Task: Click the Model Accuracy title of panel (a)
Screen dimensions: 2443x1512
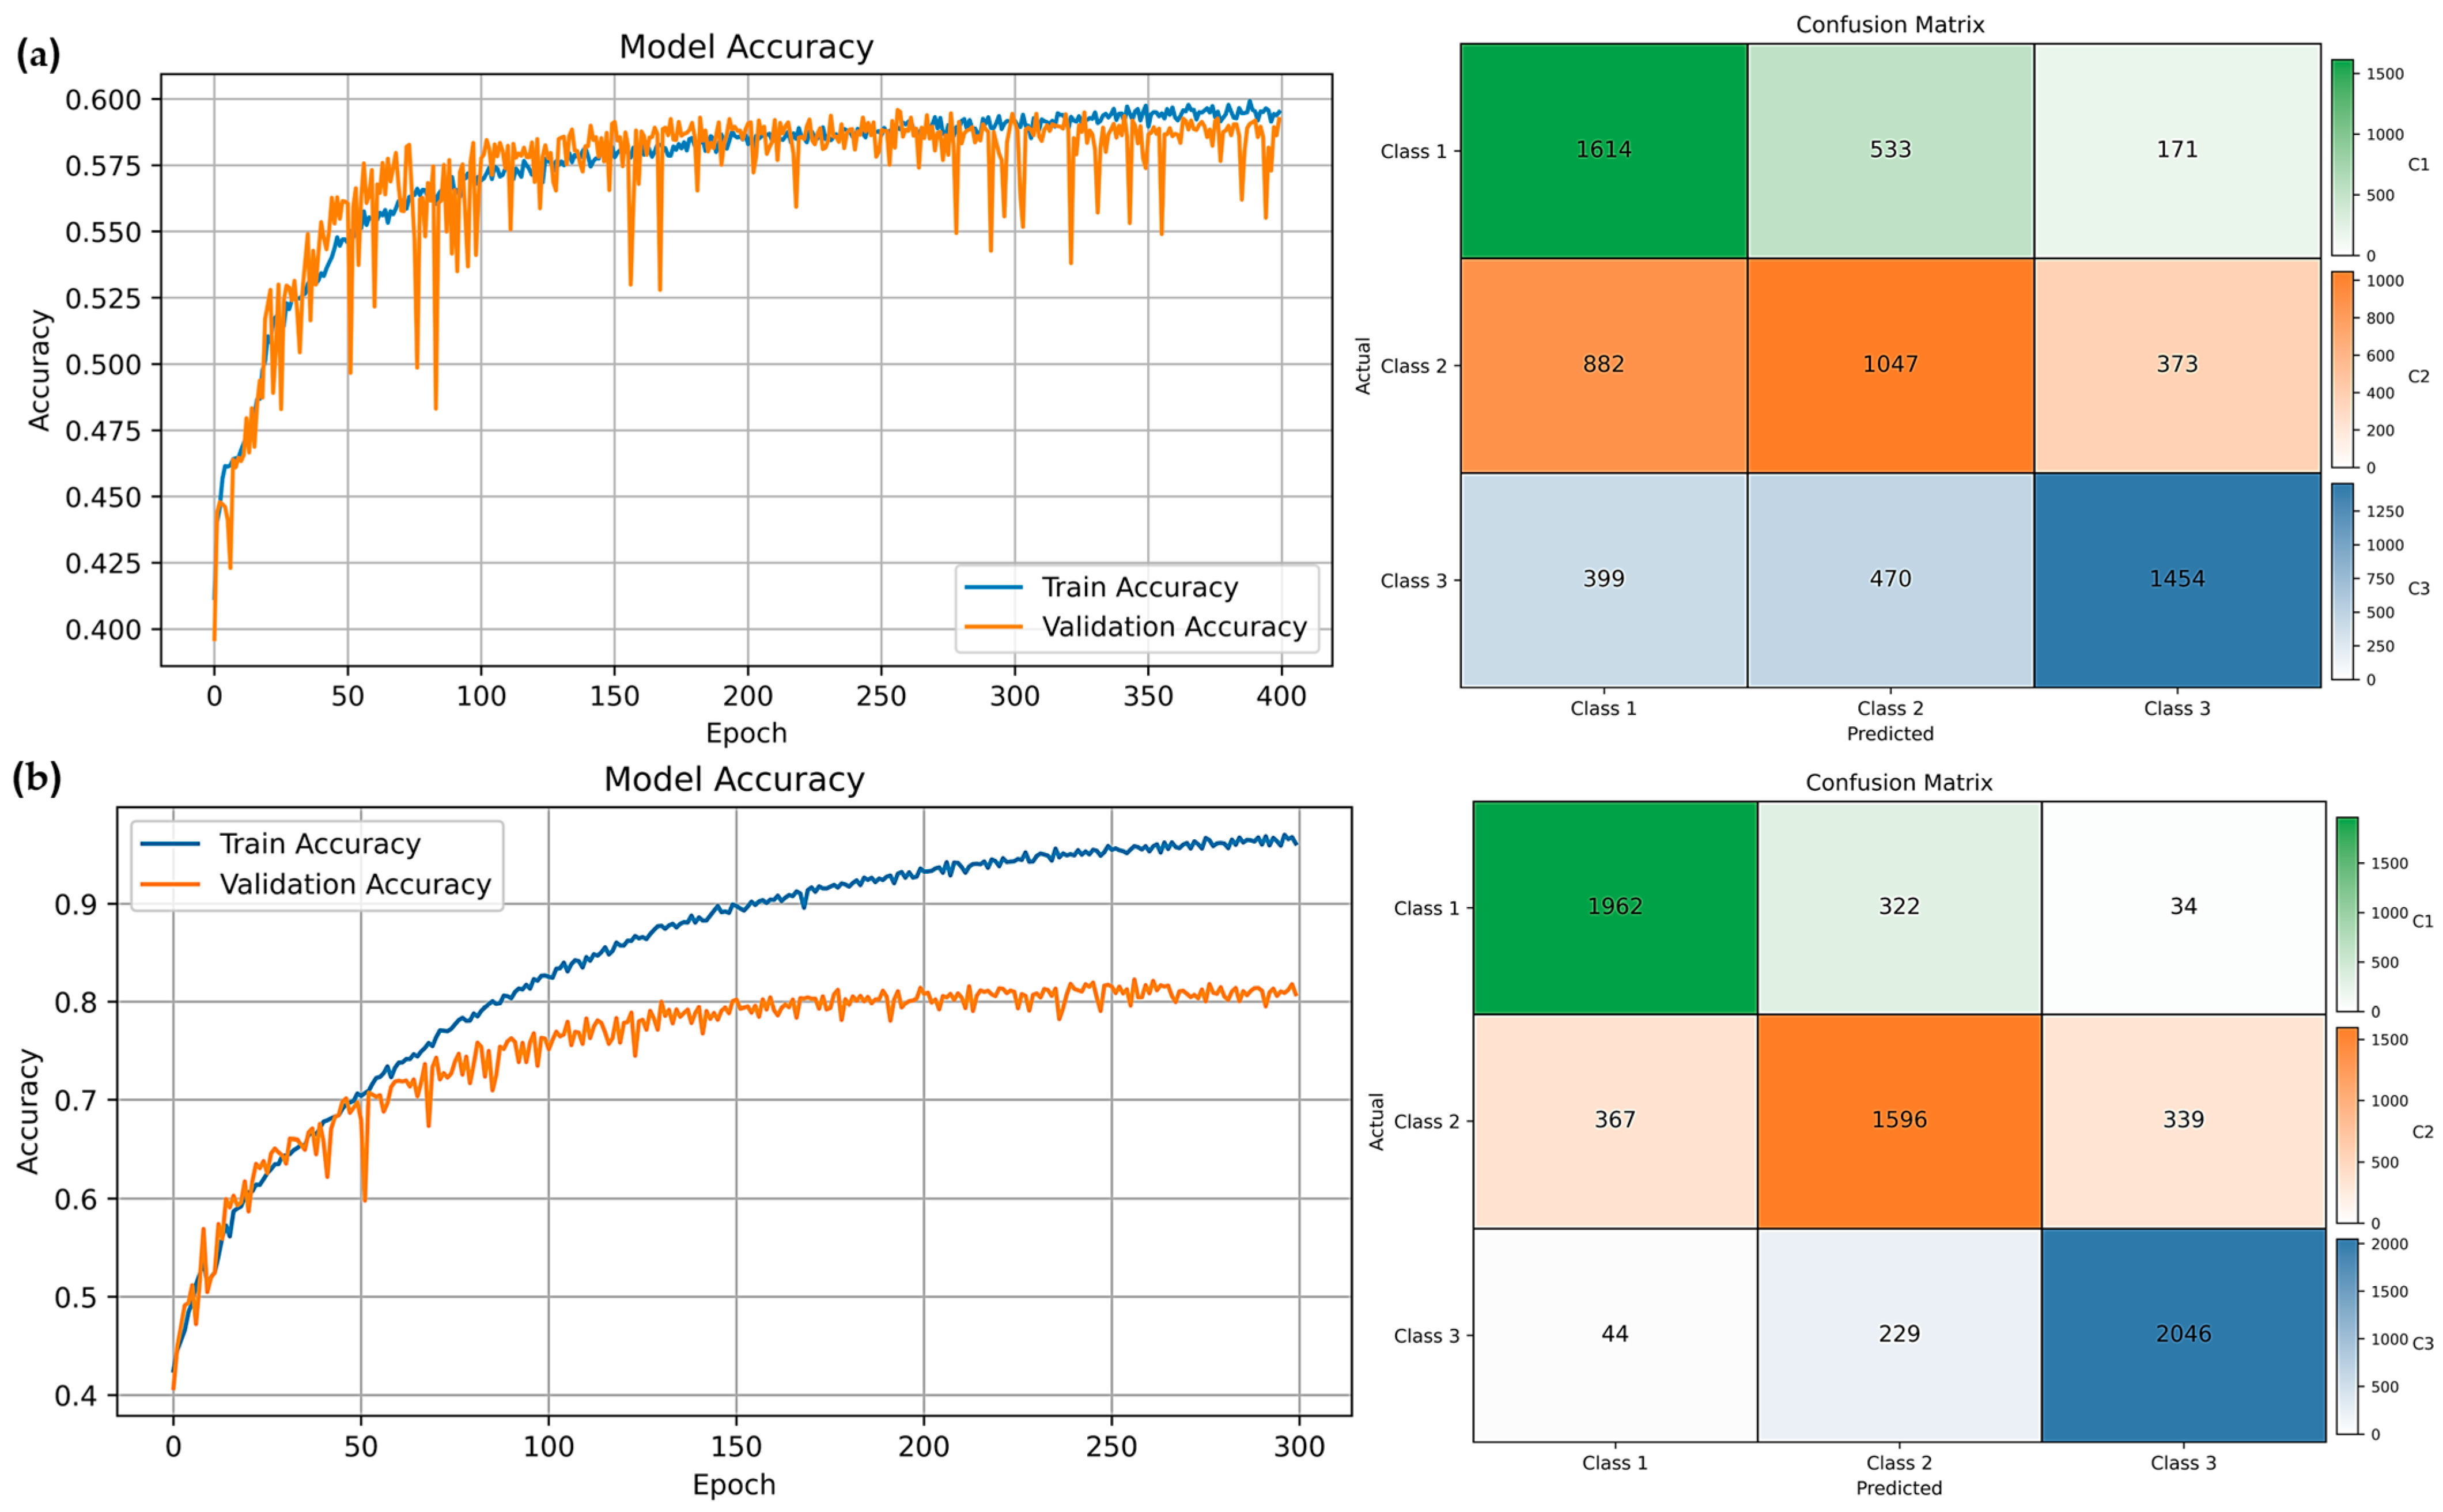Action: coord(746,44)
